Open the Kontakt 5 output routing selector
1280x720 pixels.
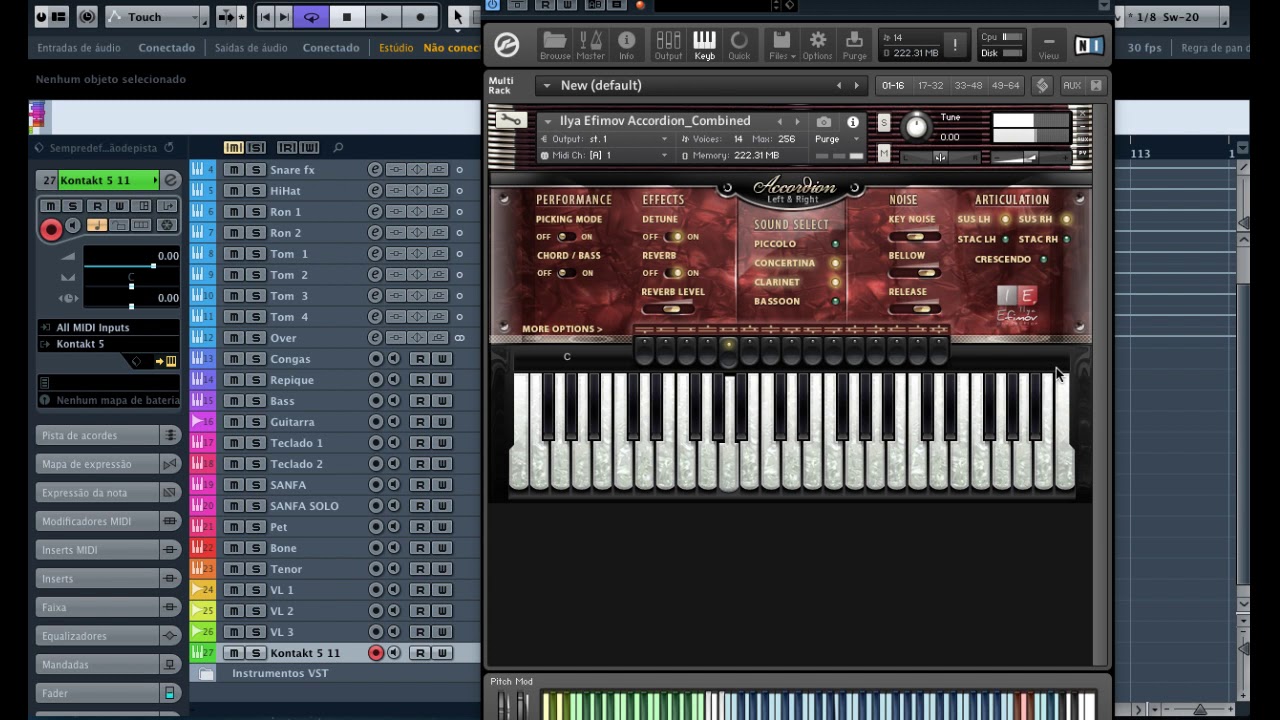tap(109, 344)
